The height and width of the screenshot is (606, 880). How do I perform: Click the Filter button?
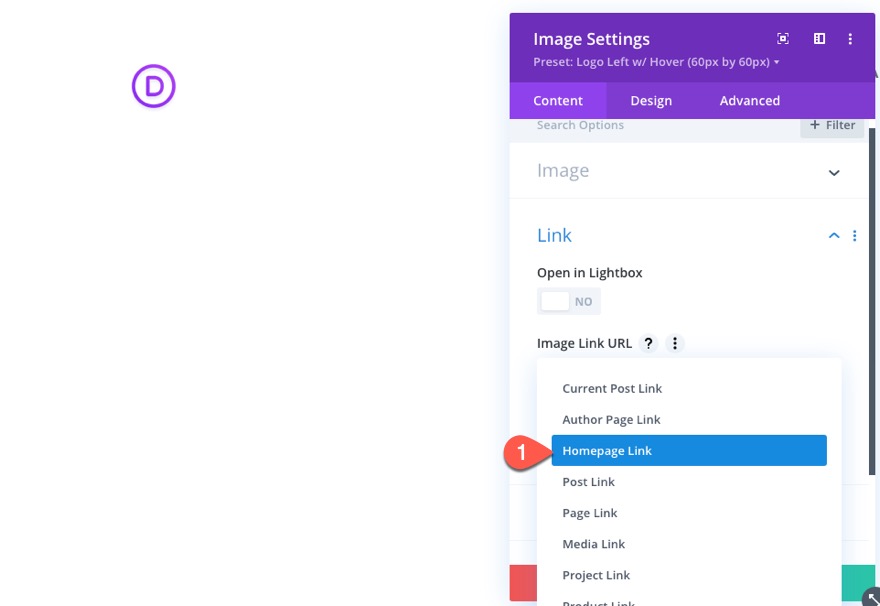pyautogui.click(x=832, y=124)
